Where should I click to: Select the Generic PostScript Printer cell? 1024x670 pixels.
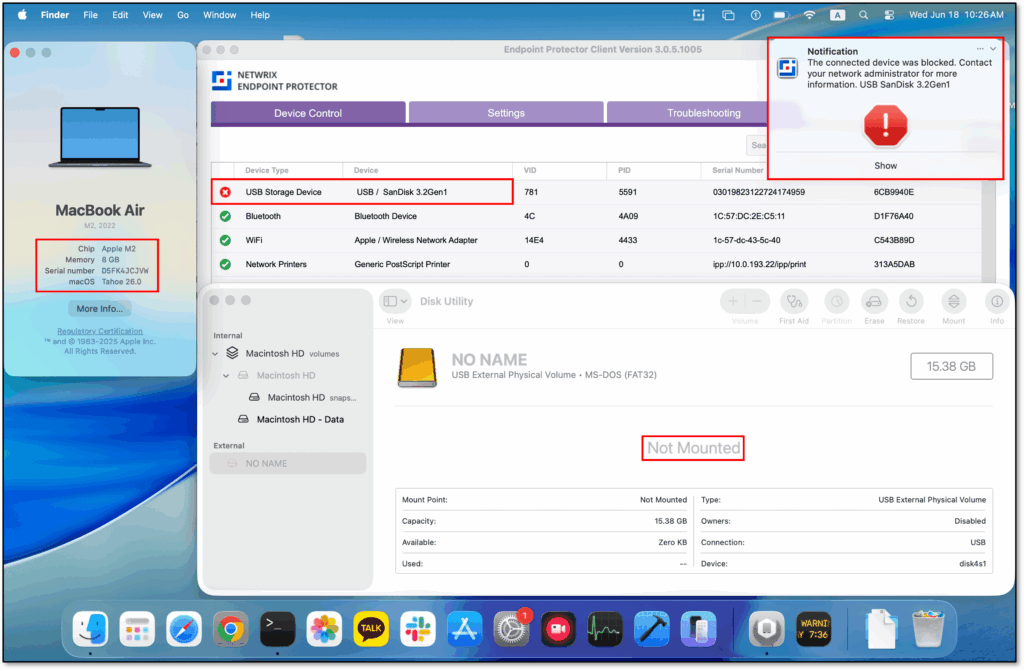tap(402, 264)
